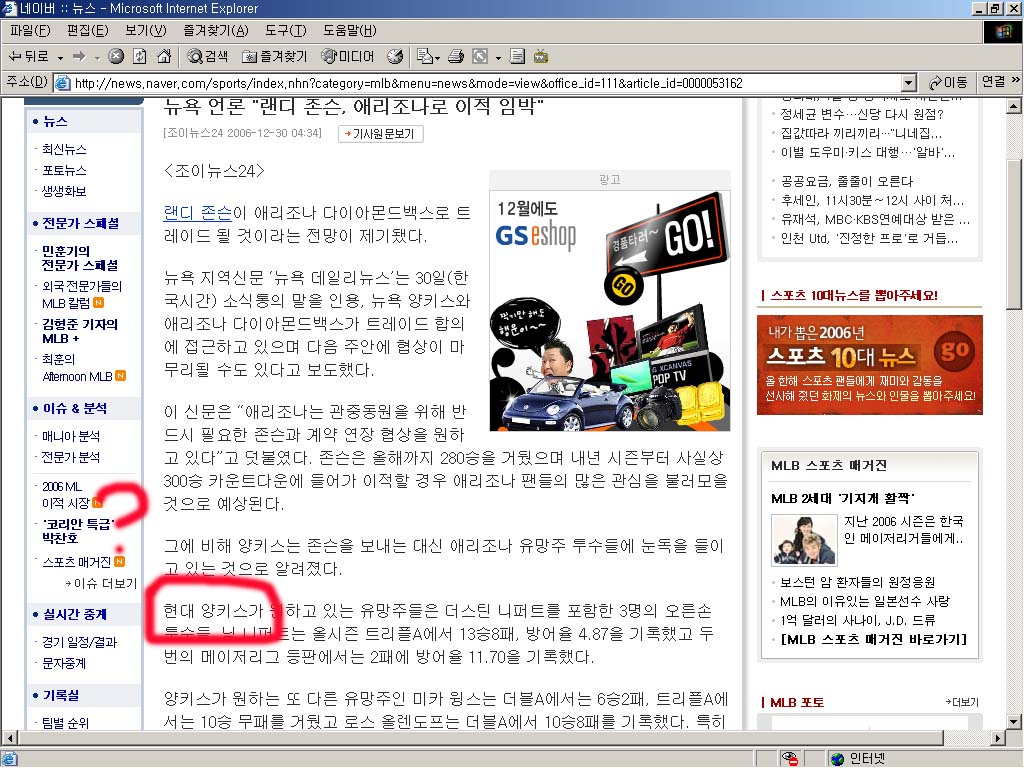
Task: Open 포토뉴스 in the sidebar
Action: point(64,170)
